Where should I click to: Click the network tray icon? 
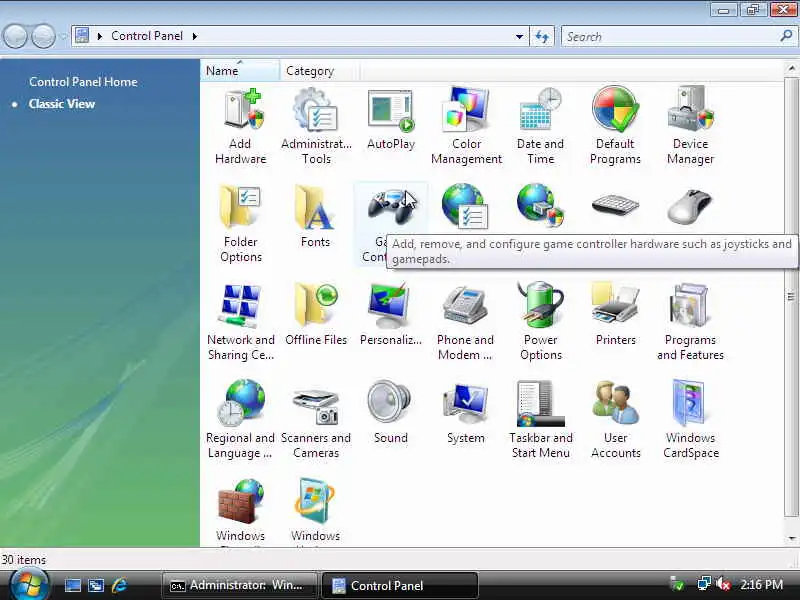[x=704, y=584]
